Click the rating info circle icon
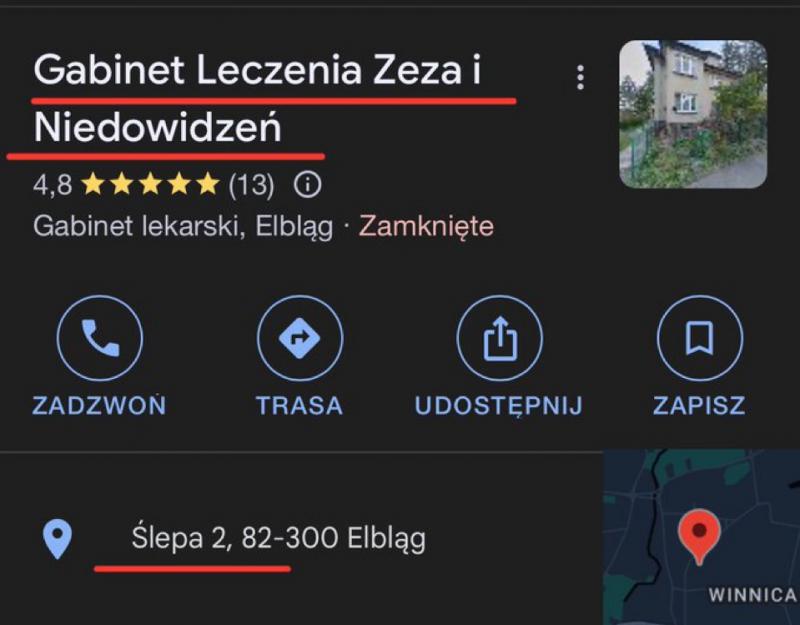 tap(308, 185)
